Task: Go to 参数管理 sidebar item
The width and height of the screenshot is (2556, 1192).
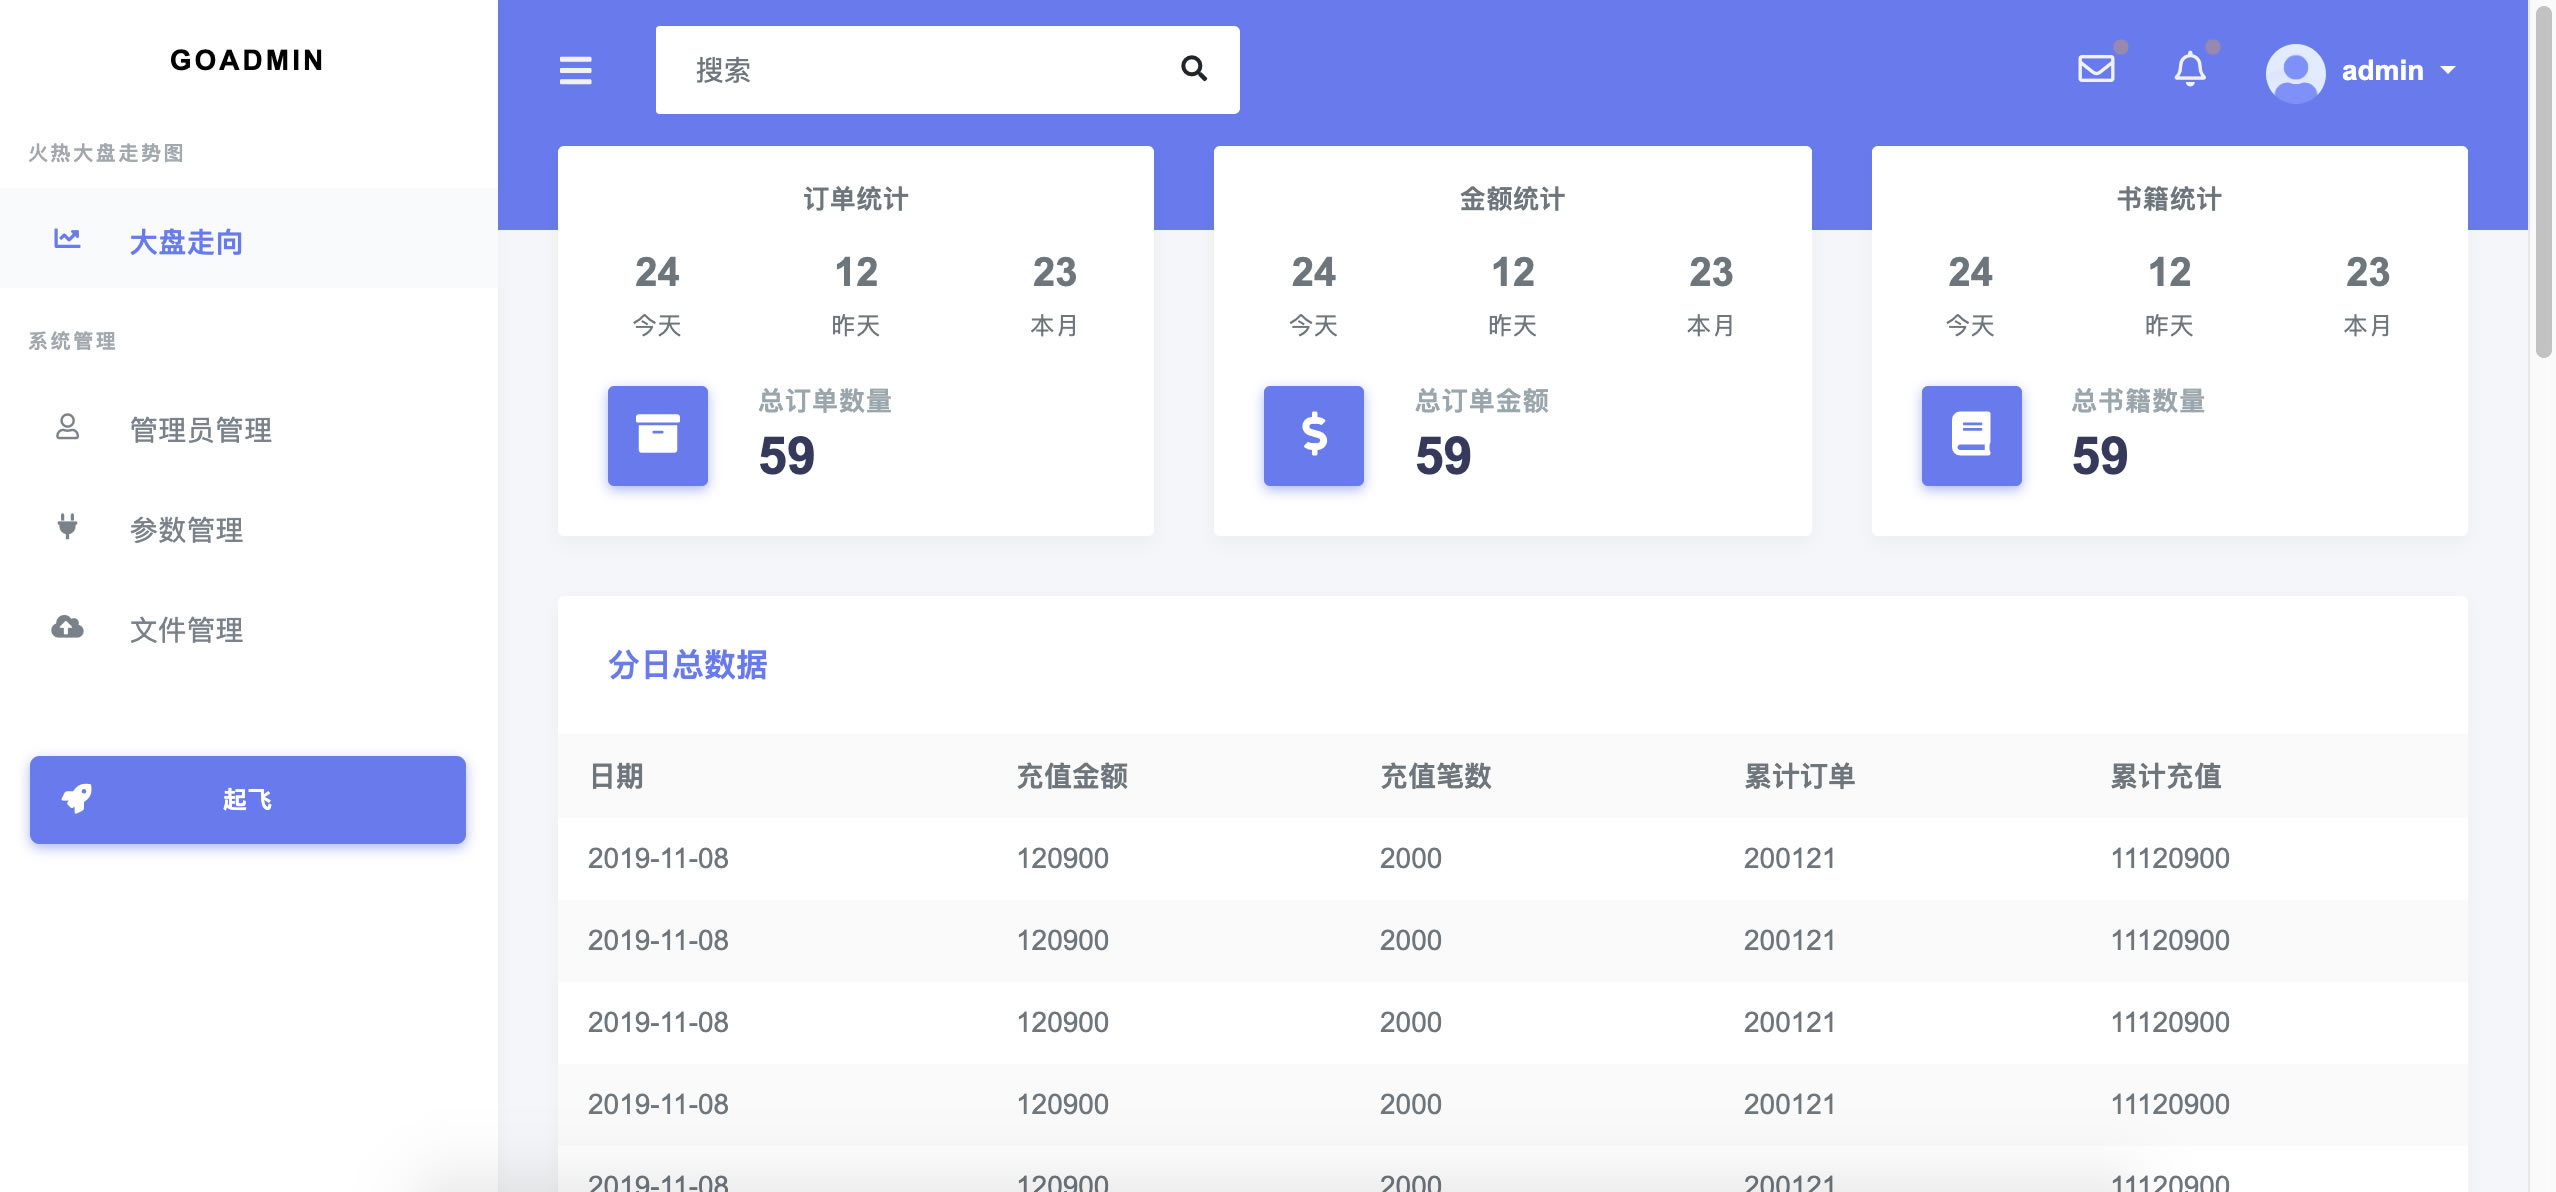Action: [x=186, y=530]
